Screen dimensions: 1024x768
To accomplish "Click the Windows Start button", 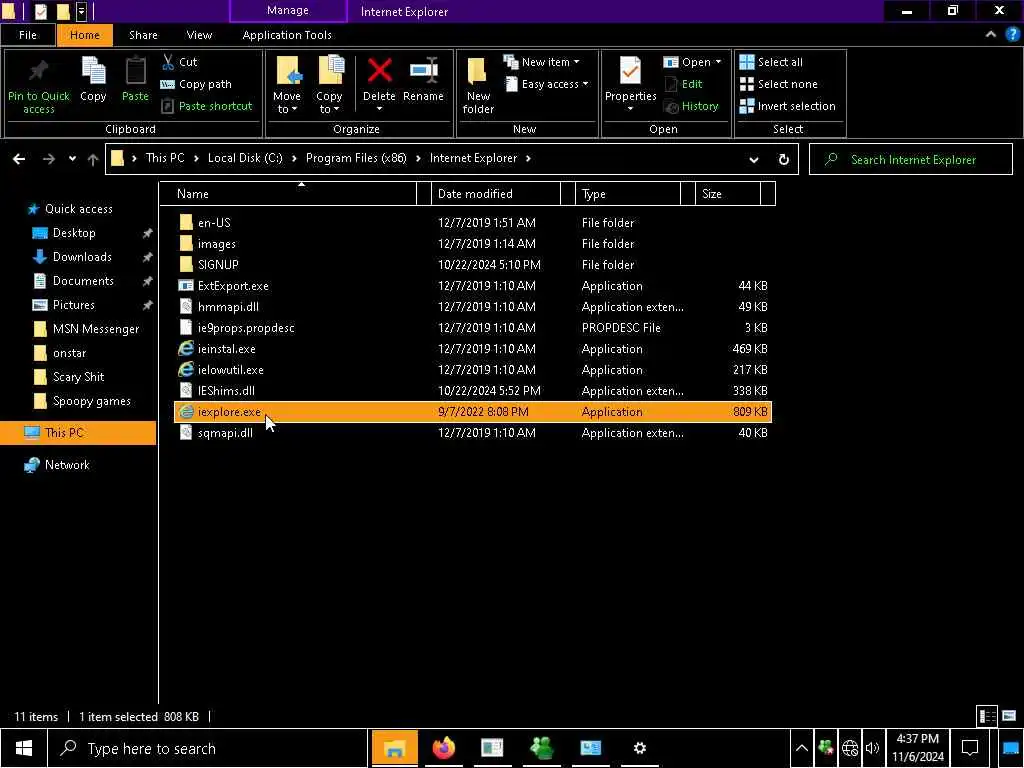I will 24,748.
